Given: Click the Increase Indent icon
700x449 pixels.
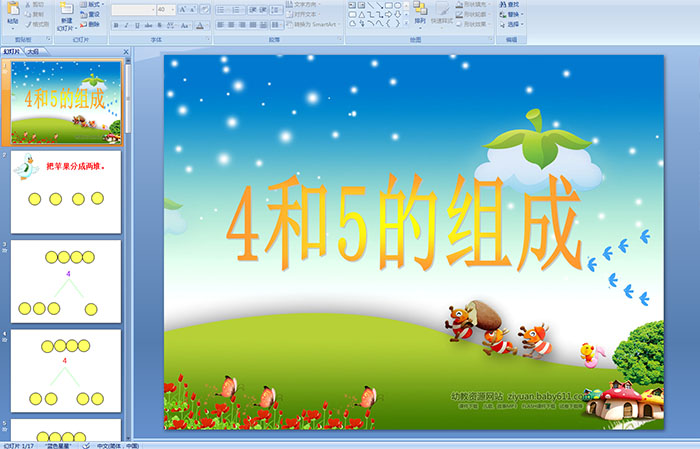Looking at the screenshot, I should tap(263, 9).
